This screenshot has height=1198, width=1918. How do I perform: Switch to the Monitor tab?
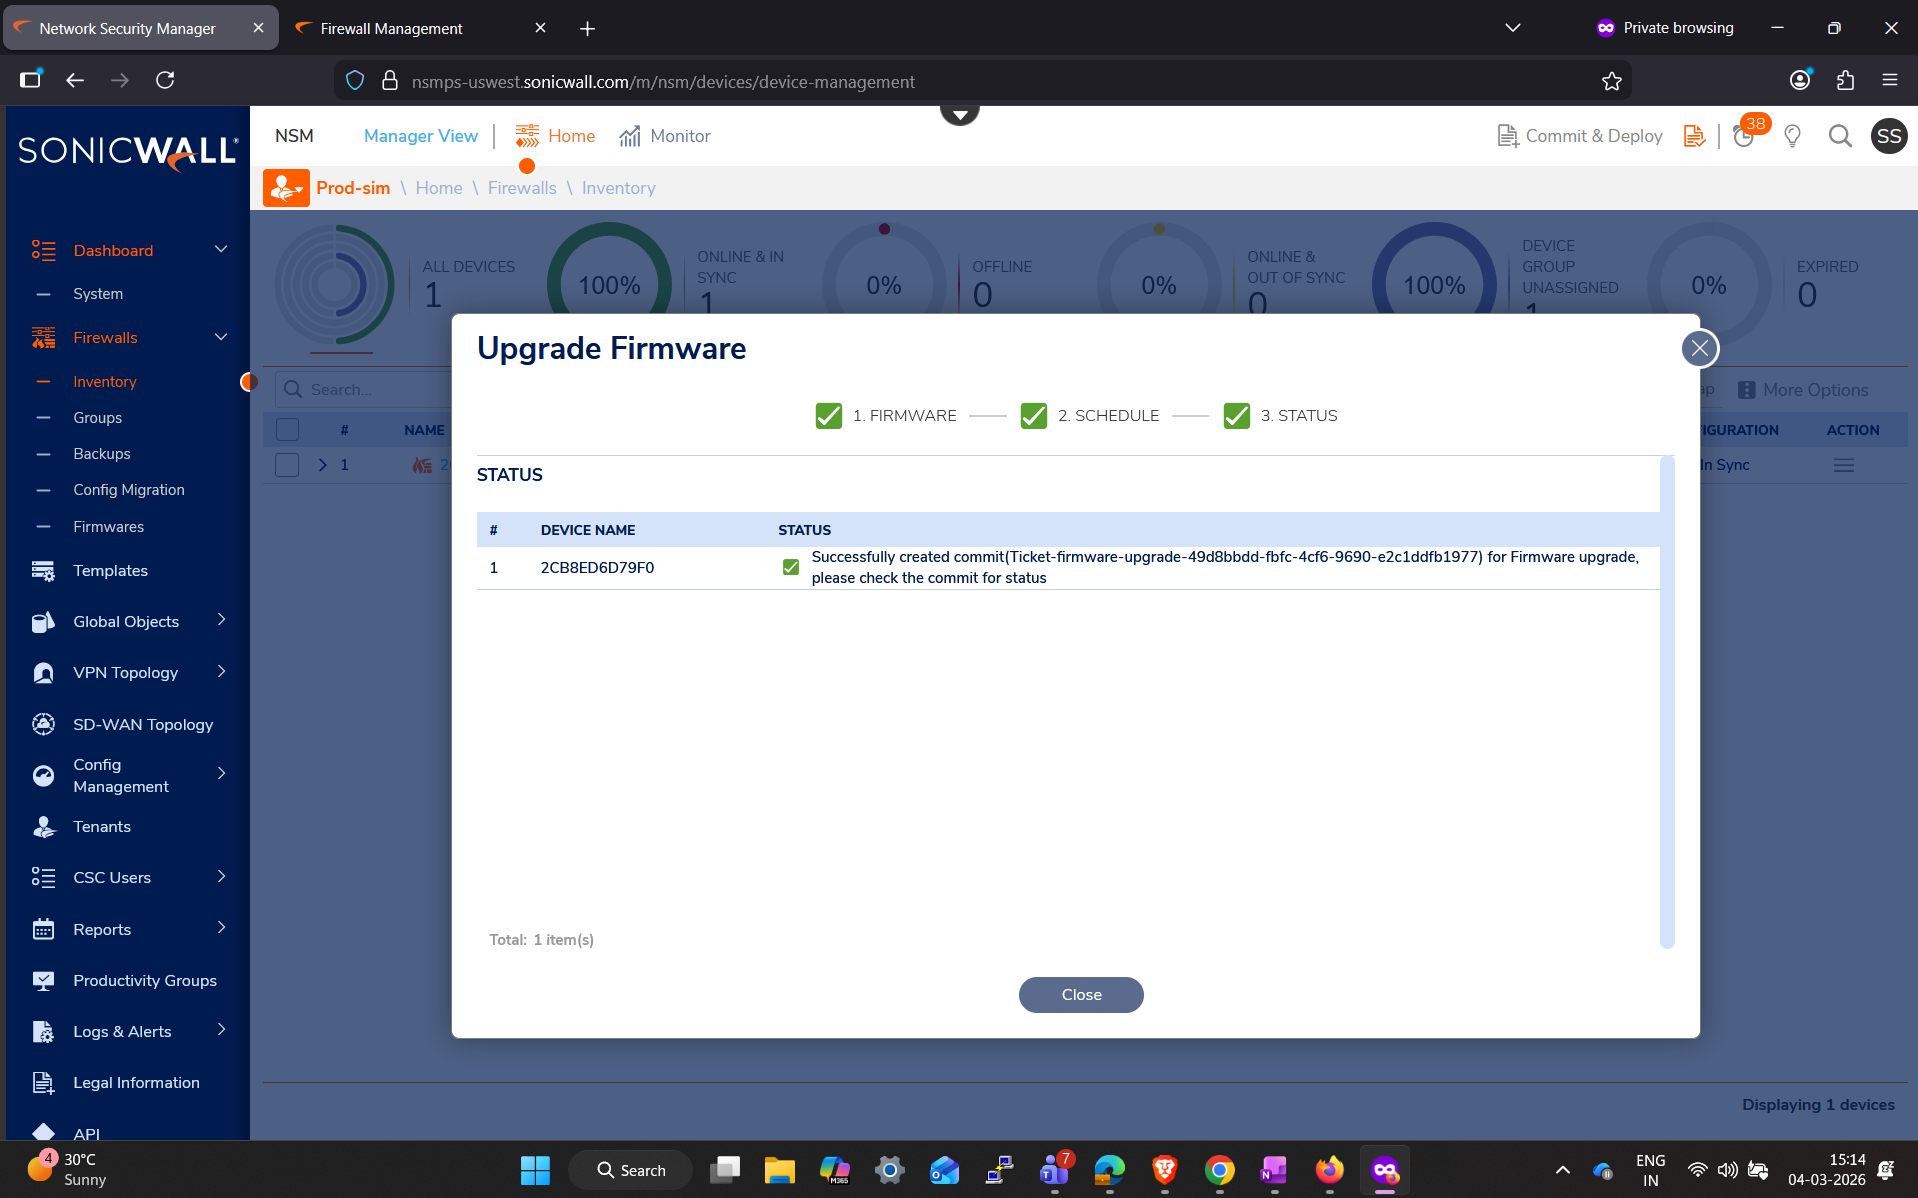click(664, 136)
